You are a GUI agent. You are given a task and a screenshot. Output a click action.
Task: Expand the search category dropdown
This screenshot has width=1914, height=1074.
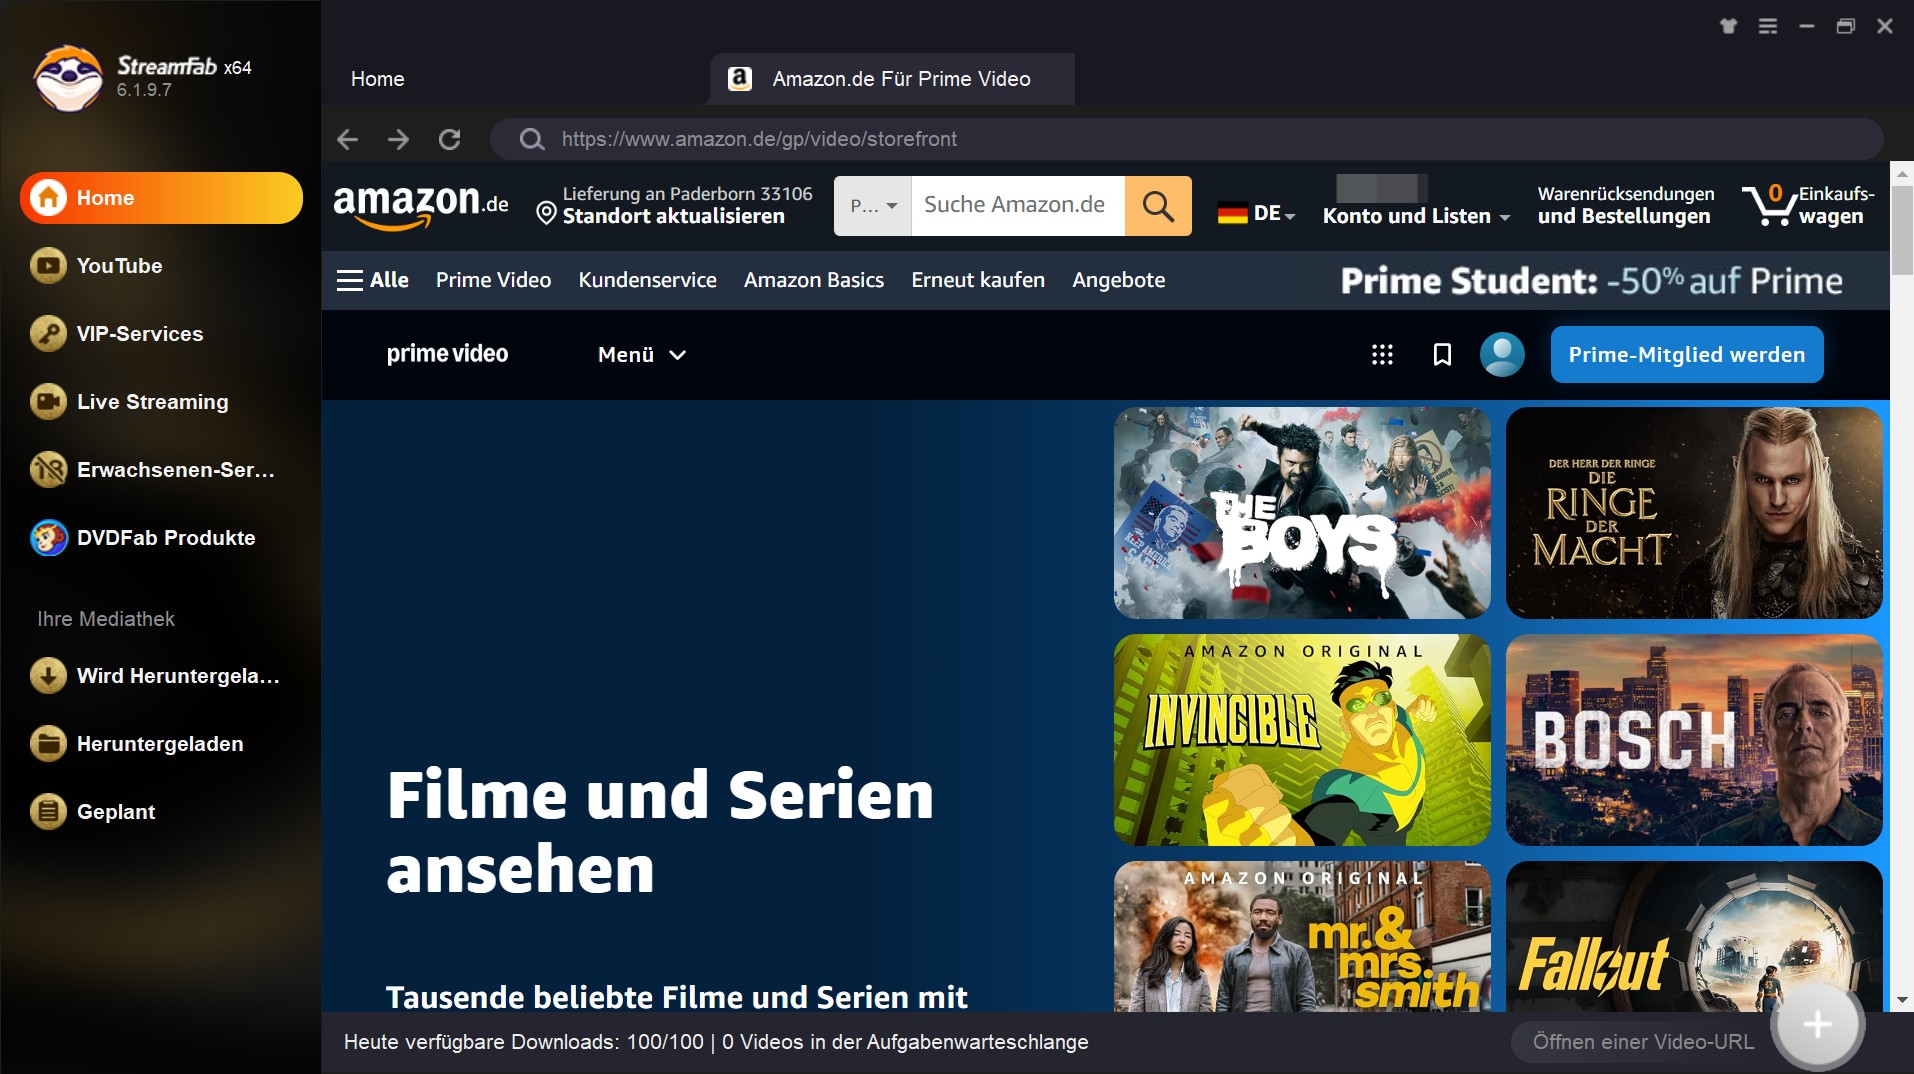tap(873, 206)
